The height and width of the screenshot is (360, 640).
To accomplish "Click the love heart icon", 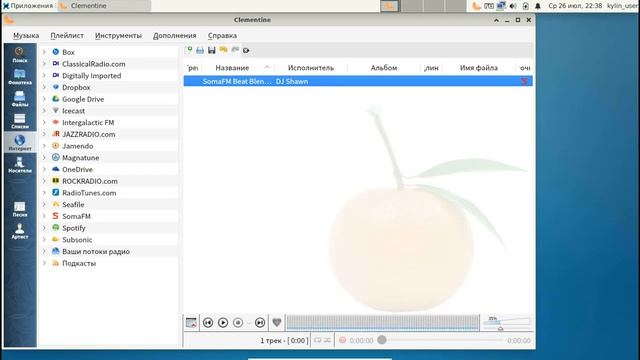I will pyautogui.click(x=277, y=322).
